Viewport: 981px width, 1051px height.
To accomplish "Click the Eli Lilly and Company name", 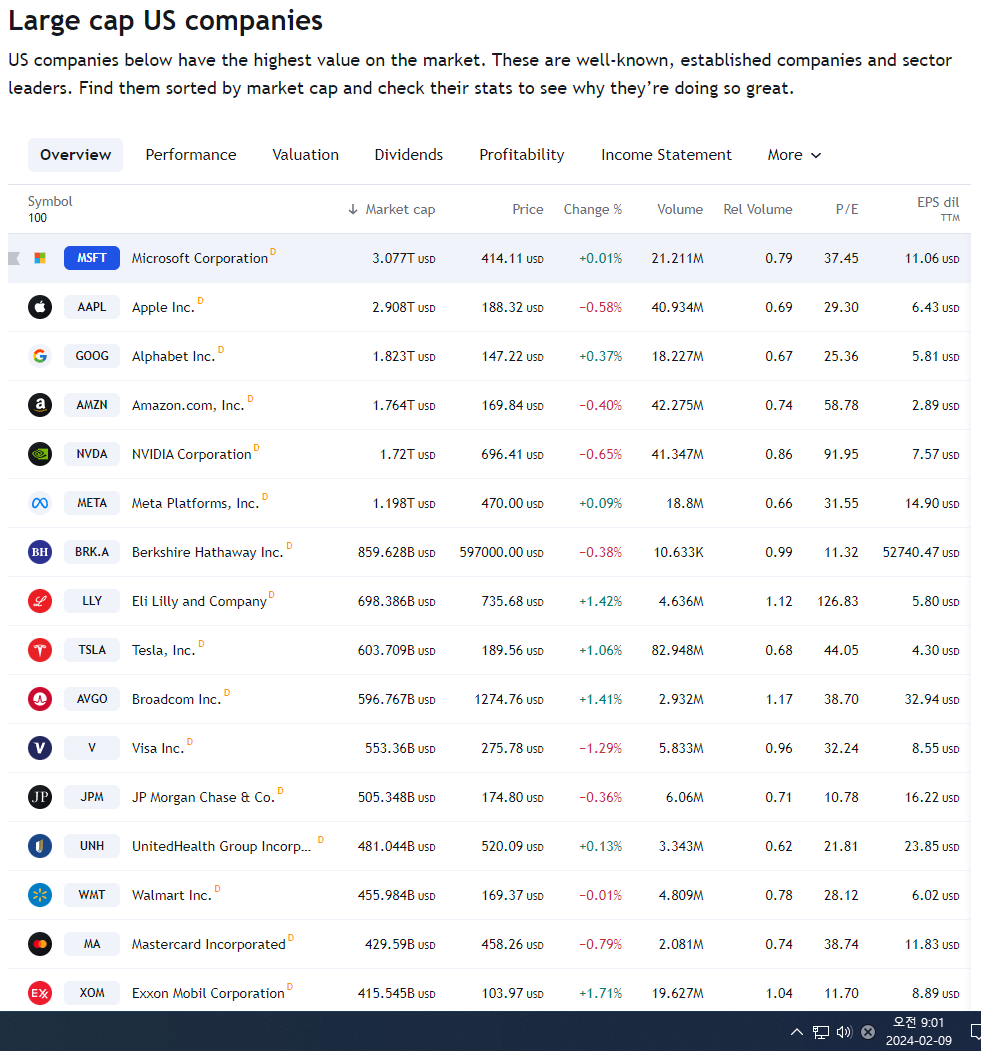I will pyautogui.click(x=199, y=601).
